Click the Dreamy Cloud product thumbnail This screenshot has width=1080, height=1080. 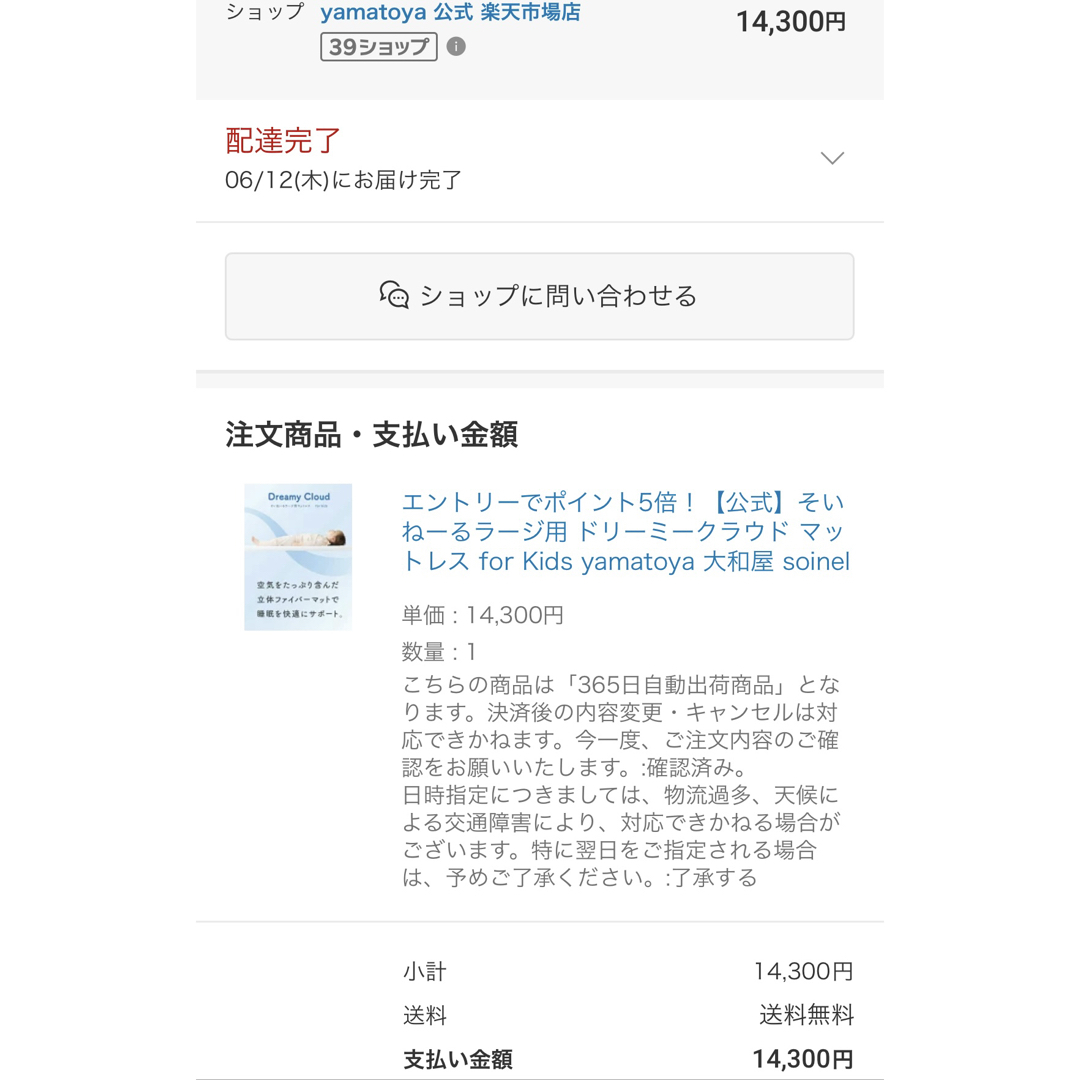point(298,557)
